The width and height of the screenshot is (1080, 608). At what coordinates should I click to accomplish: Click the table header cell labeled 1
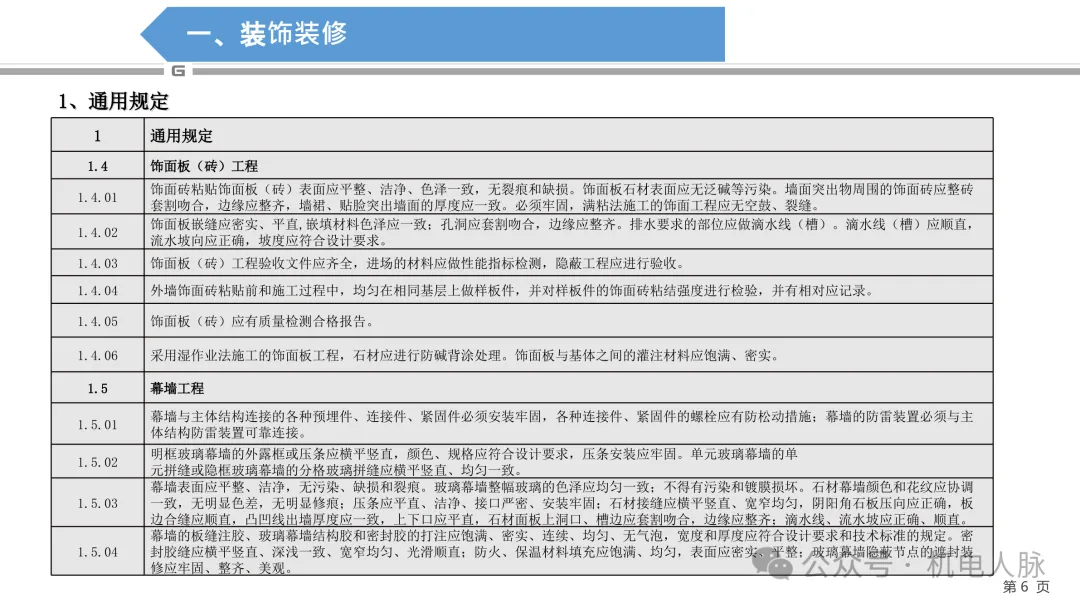coord(96,135)
